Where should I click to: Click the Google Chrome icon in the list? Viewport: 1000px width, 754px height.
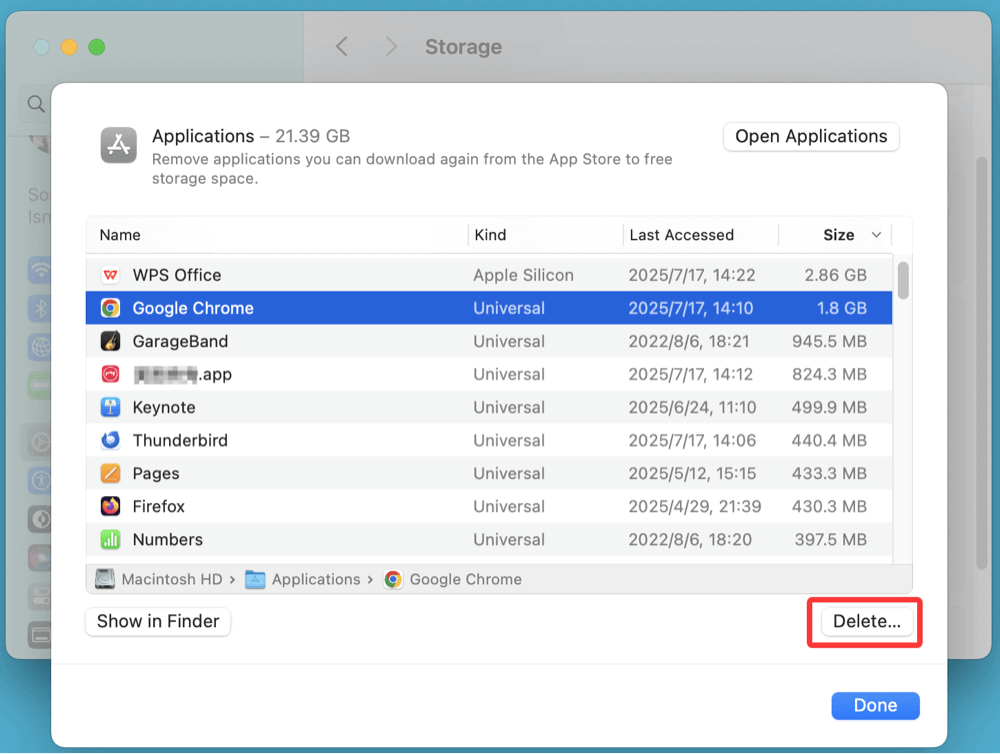click(111, 307)
